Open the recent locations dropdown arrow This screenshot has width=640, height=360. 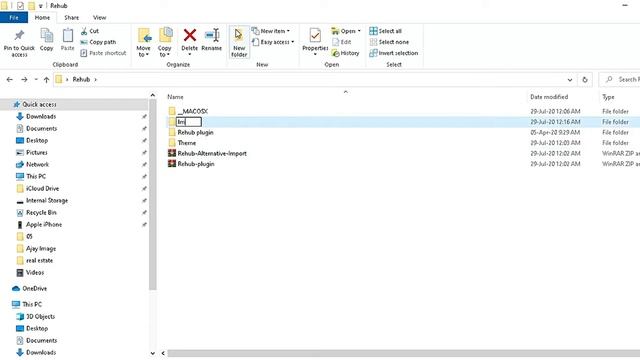coord(36,80)
